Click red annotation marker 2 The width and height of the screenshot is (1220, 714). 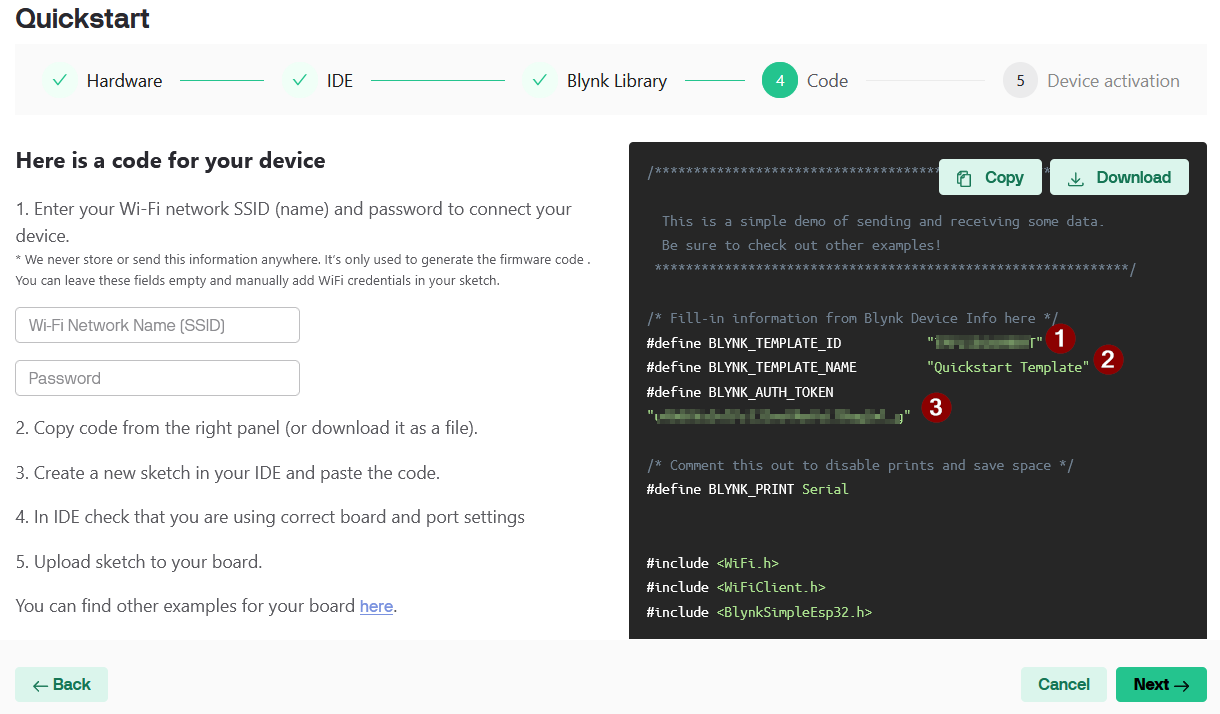pos(1107,360)
